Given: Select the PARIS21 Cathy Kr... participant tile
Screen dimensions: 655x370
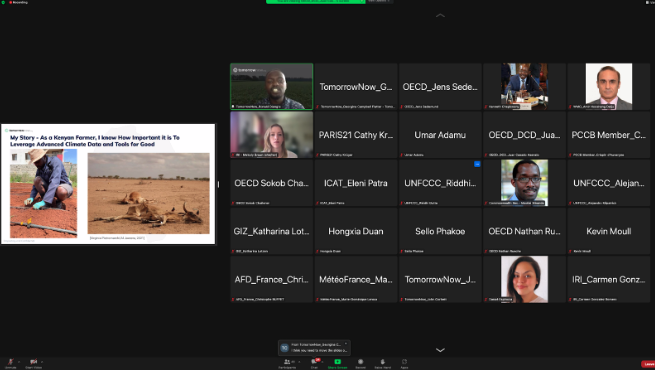Looking at the screenshot, I should tap(356, 135).
